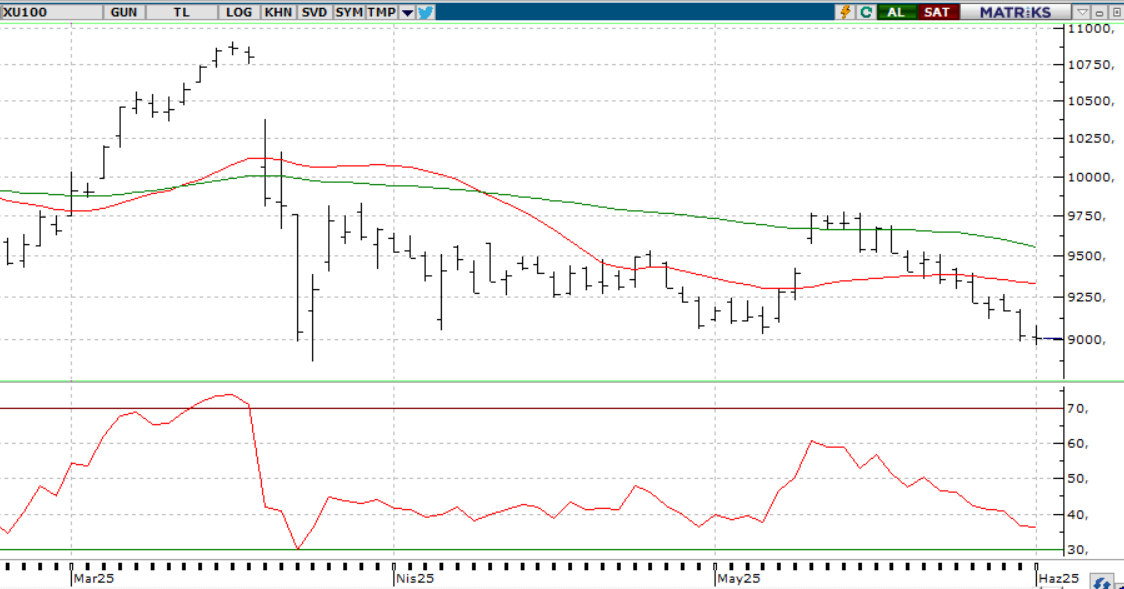Viewport: 1124px width, 589px height.
Task: Click the 10000 price axis label
Action: (x=1090, y=177)
